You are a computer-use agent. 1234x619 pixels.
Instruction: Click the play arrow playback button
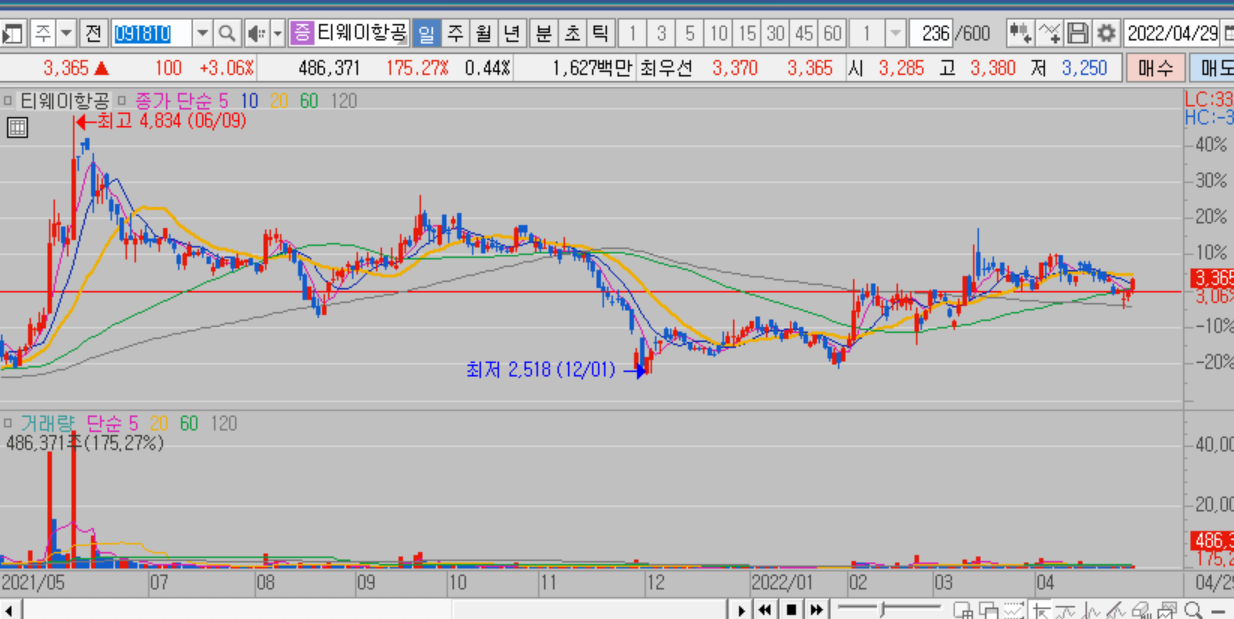[741, 610]
